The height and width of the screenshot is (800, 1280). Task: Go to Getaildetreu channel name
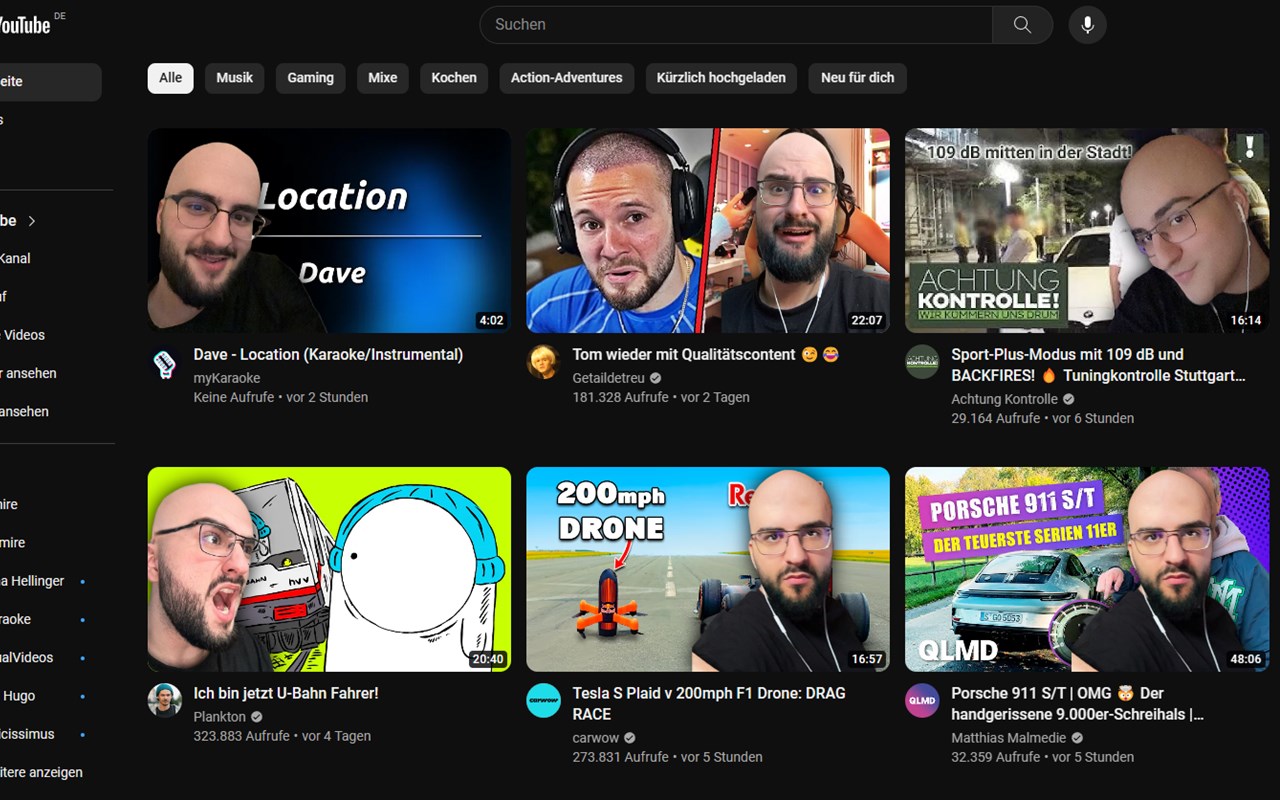click(x=609, y=378)
